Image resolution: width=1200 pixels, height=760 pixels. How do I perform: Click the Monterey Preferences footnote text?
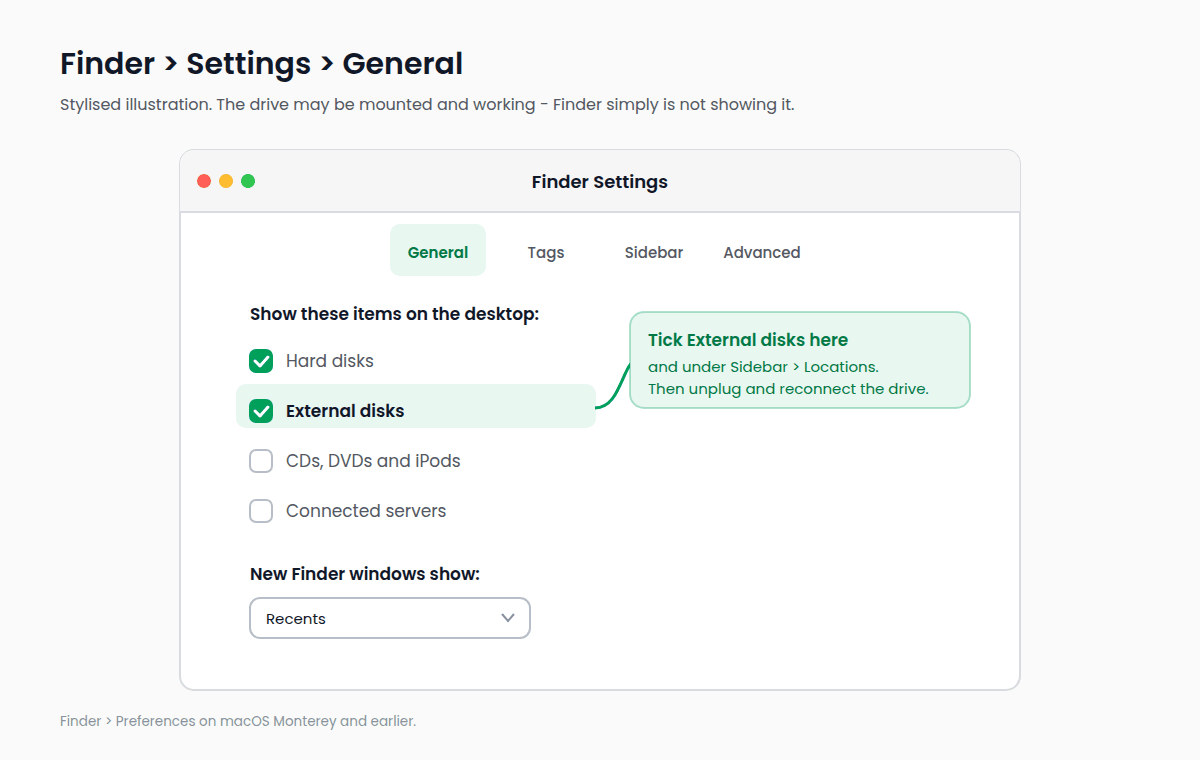click(x=238, y=721)
